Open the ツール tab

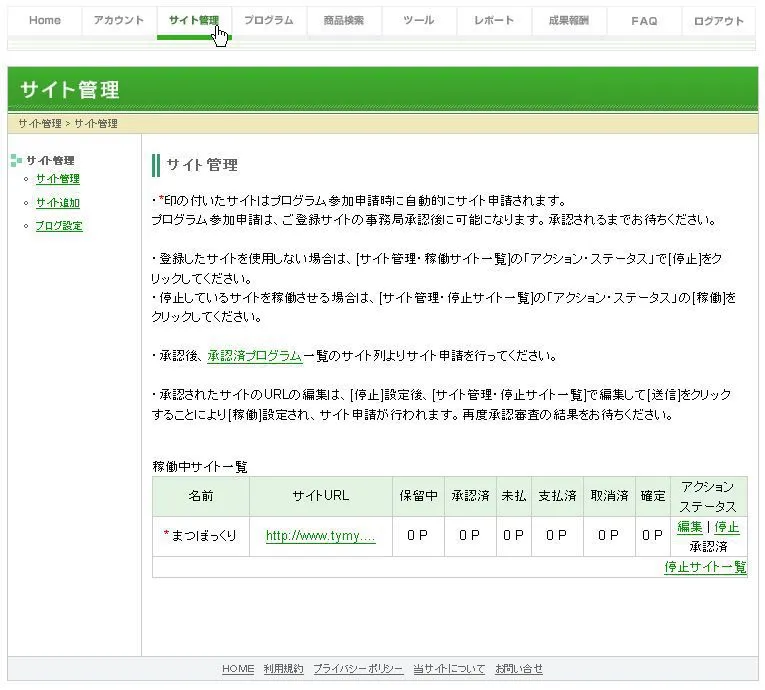click(x=419, y=21)
